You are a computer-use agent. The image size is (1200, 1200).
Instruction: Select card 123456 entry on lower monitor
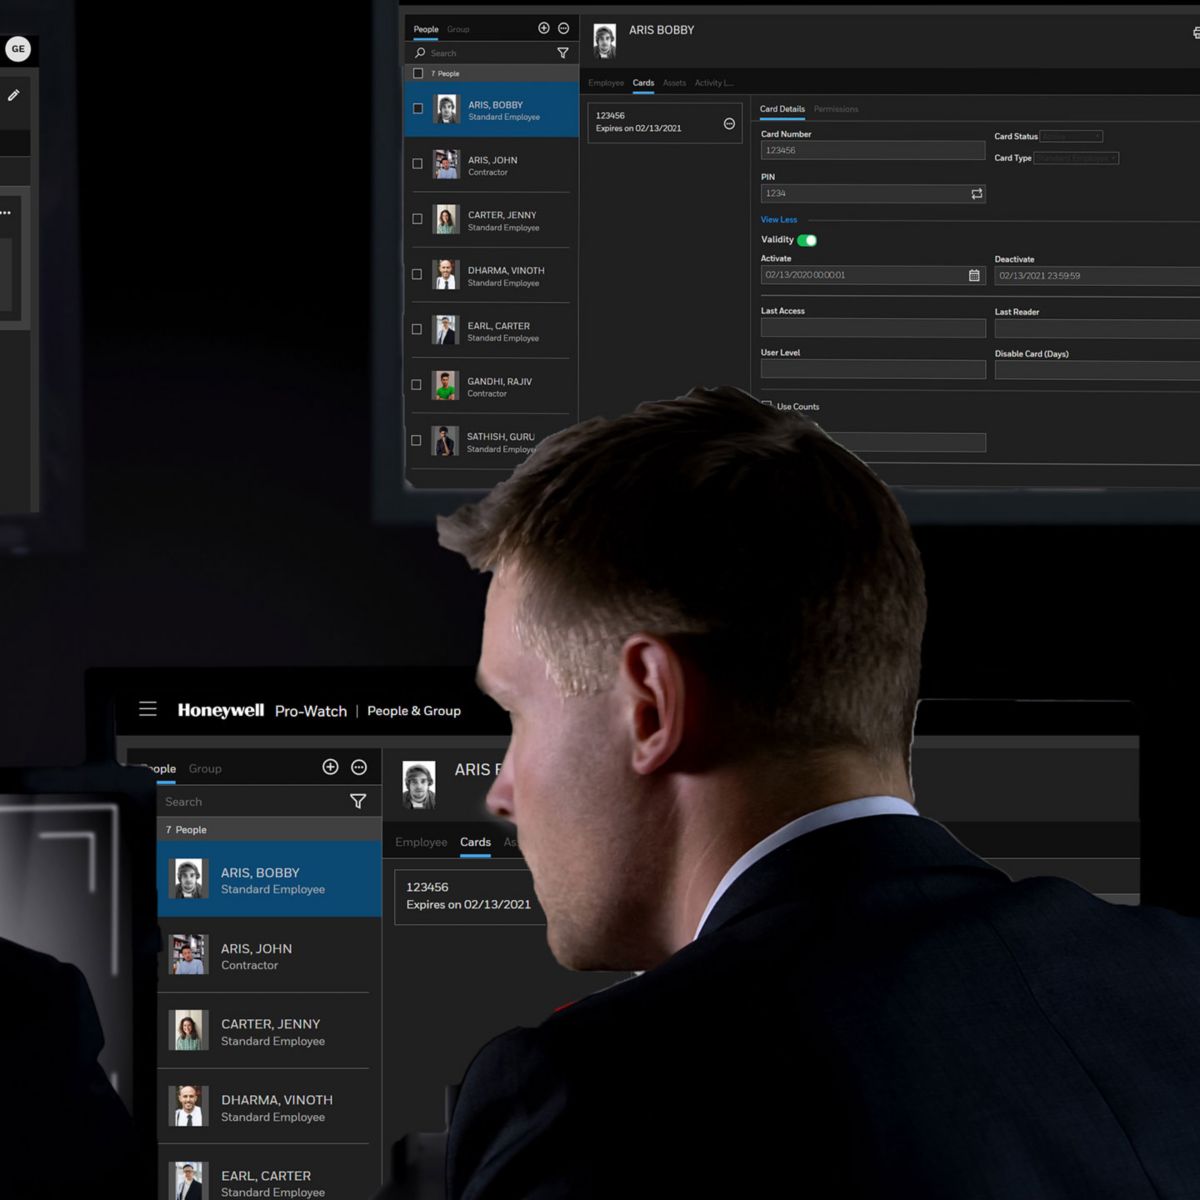470,896
